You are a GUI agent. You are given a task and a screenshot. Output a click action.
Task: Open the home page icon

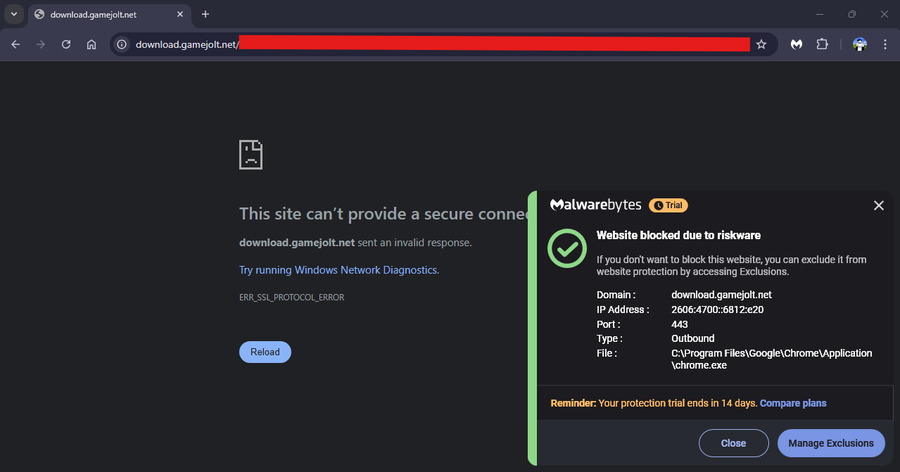coord(91,44)
